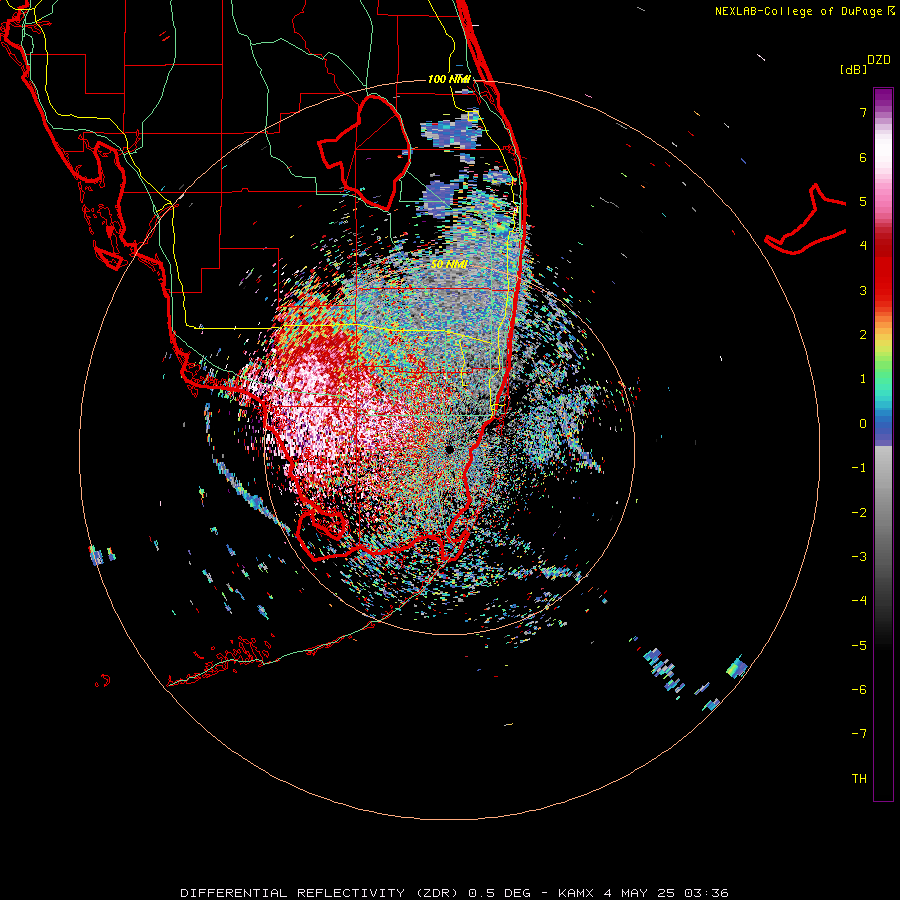Click the '100 NMI' range ring label
The width and height of the screenshot is (900, 900).
(449, 79)
